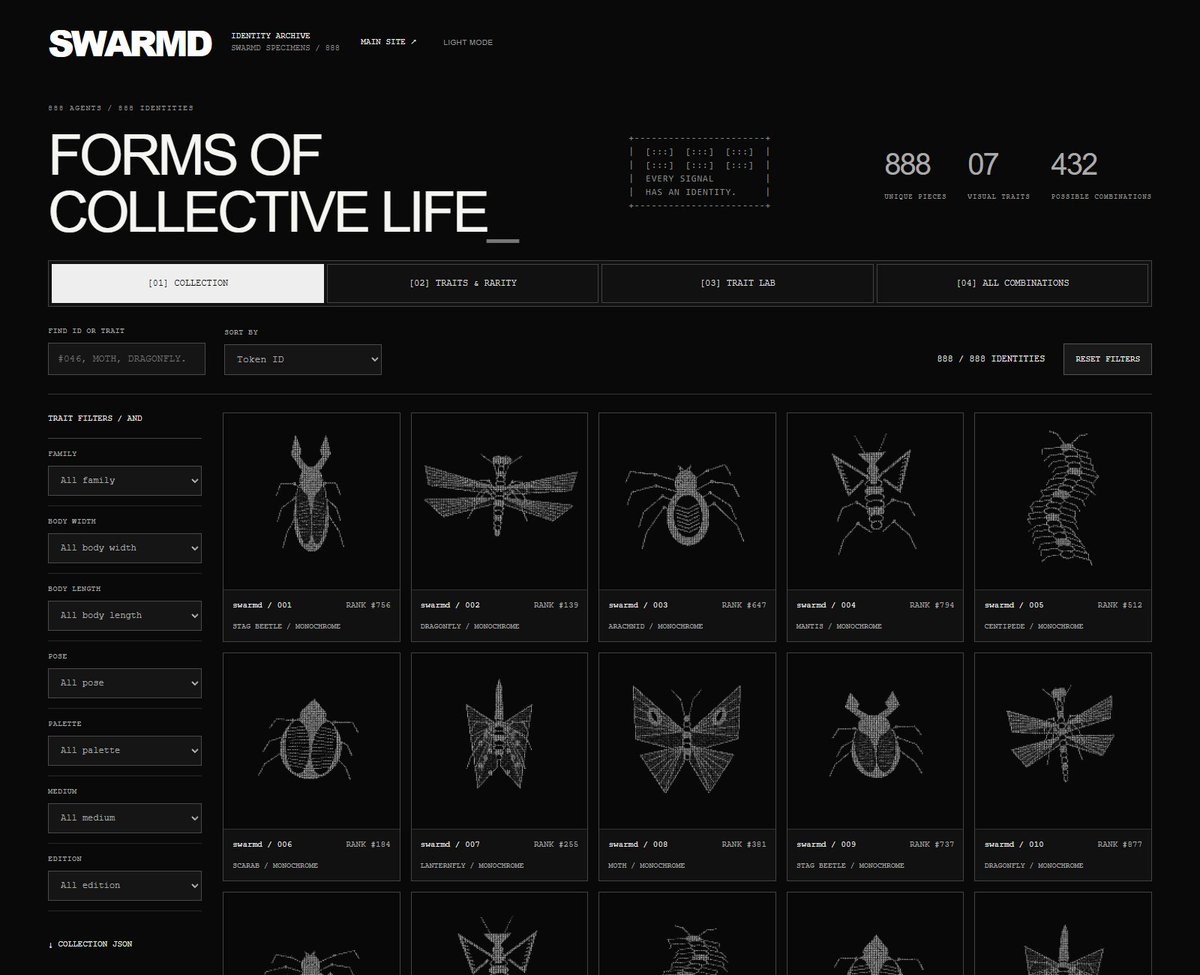1200x975 pixels.
Task: Open the [03] TRAIT LAB tab
Action: click(737, 283)
